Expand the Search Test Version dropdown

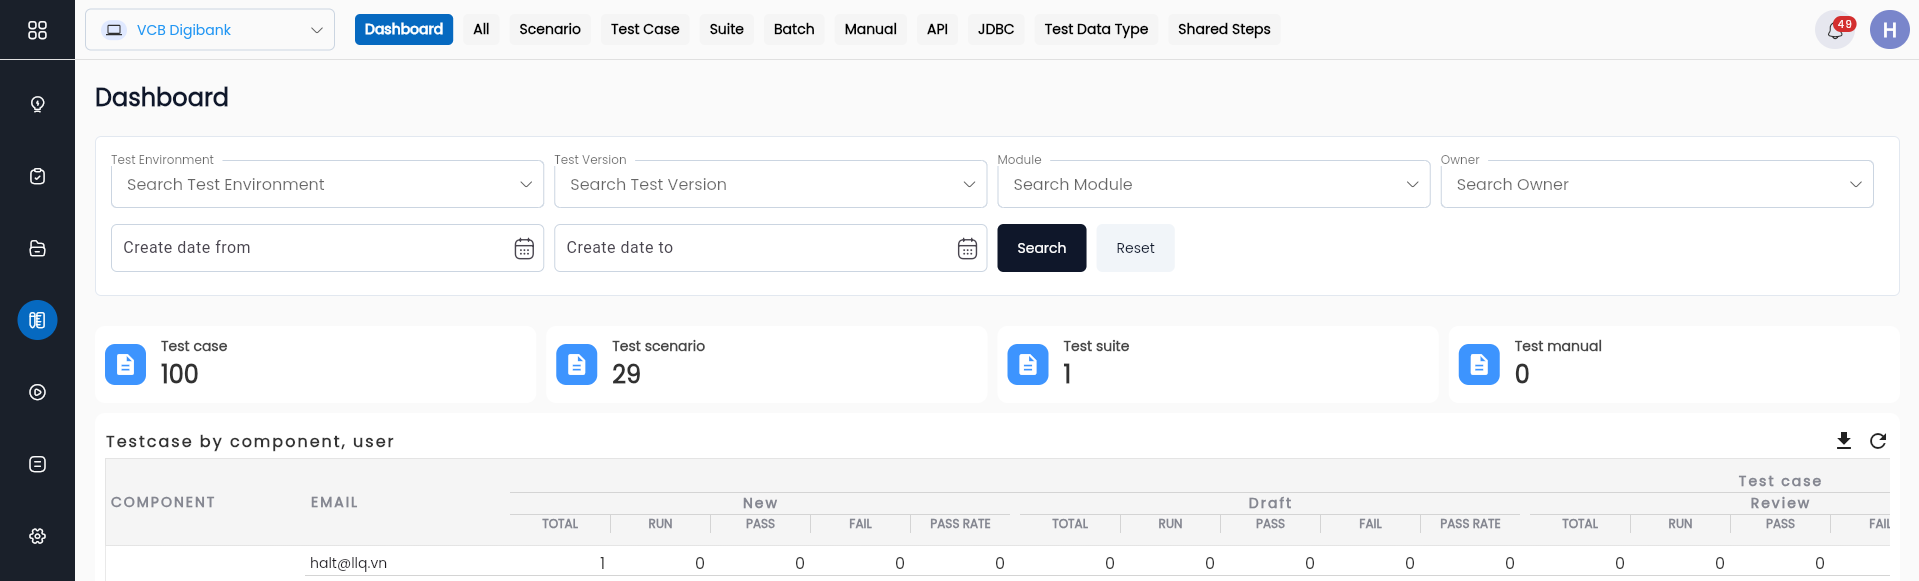770,184
